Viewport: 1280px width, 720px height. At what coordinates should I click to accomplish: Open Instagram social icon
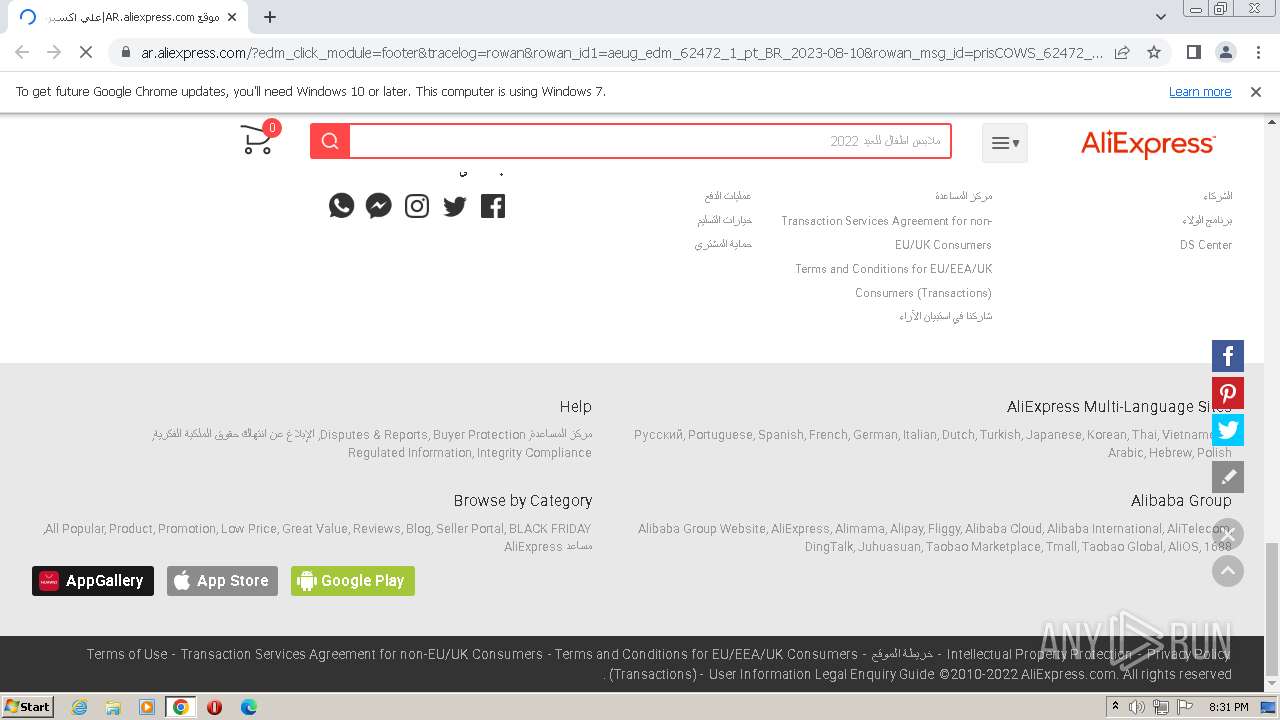click(x=417, y=206)
